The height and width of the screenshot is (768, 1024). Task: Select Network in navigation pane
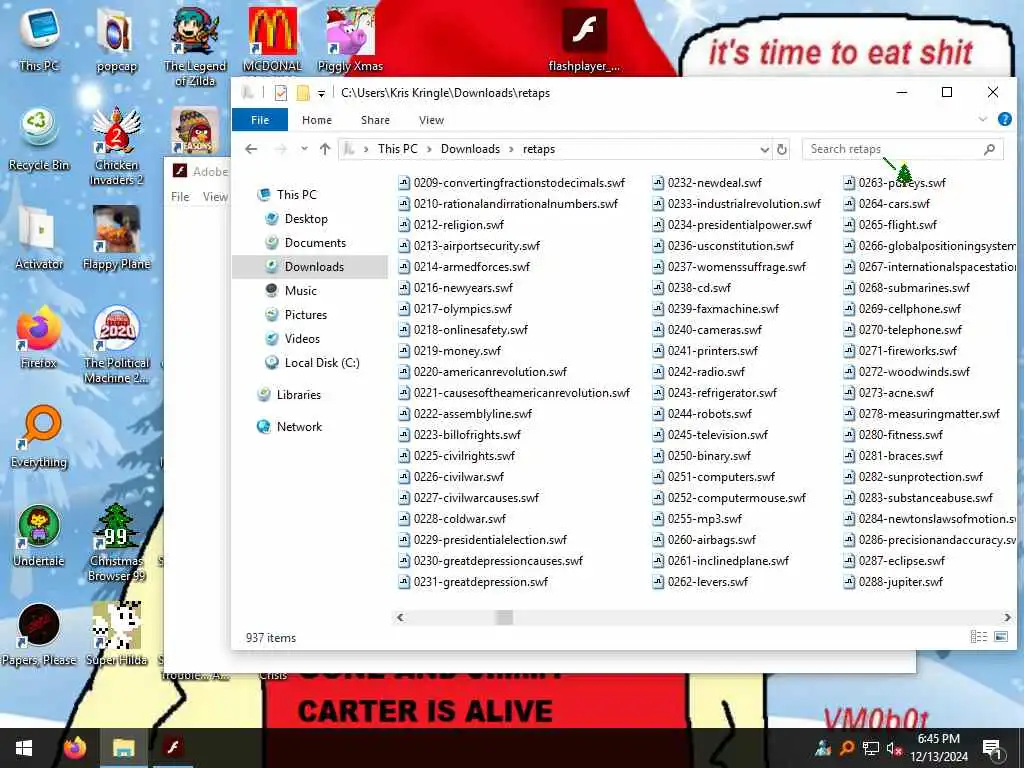pos(299,427)
